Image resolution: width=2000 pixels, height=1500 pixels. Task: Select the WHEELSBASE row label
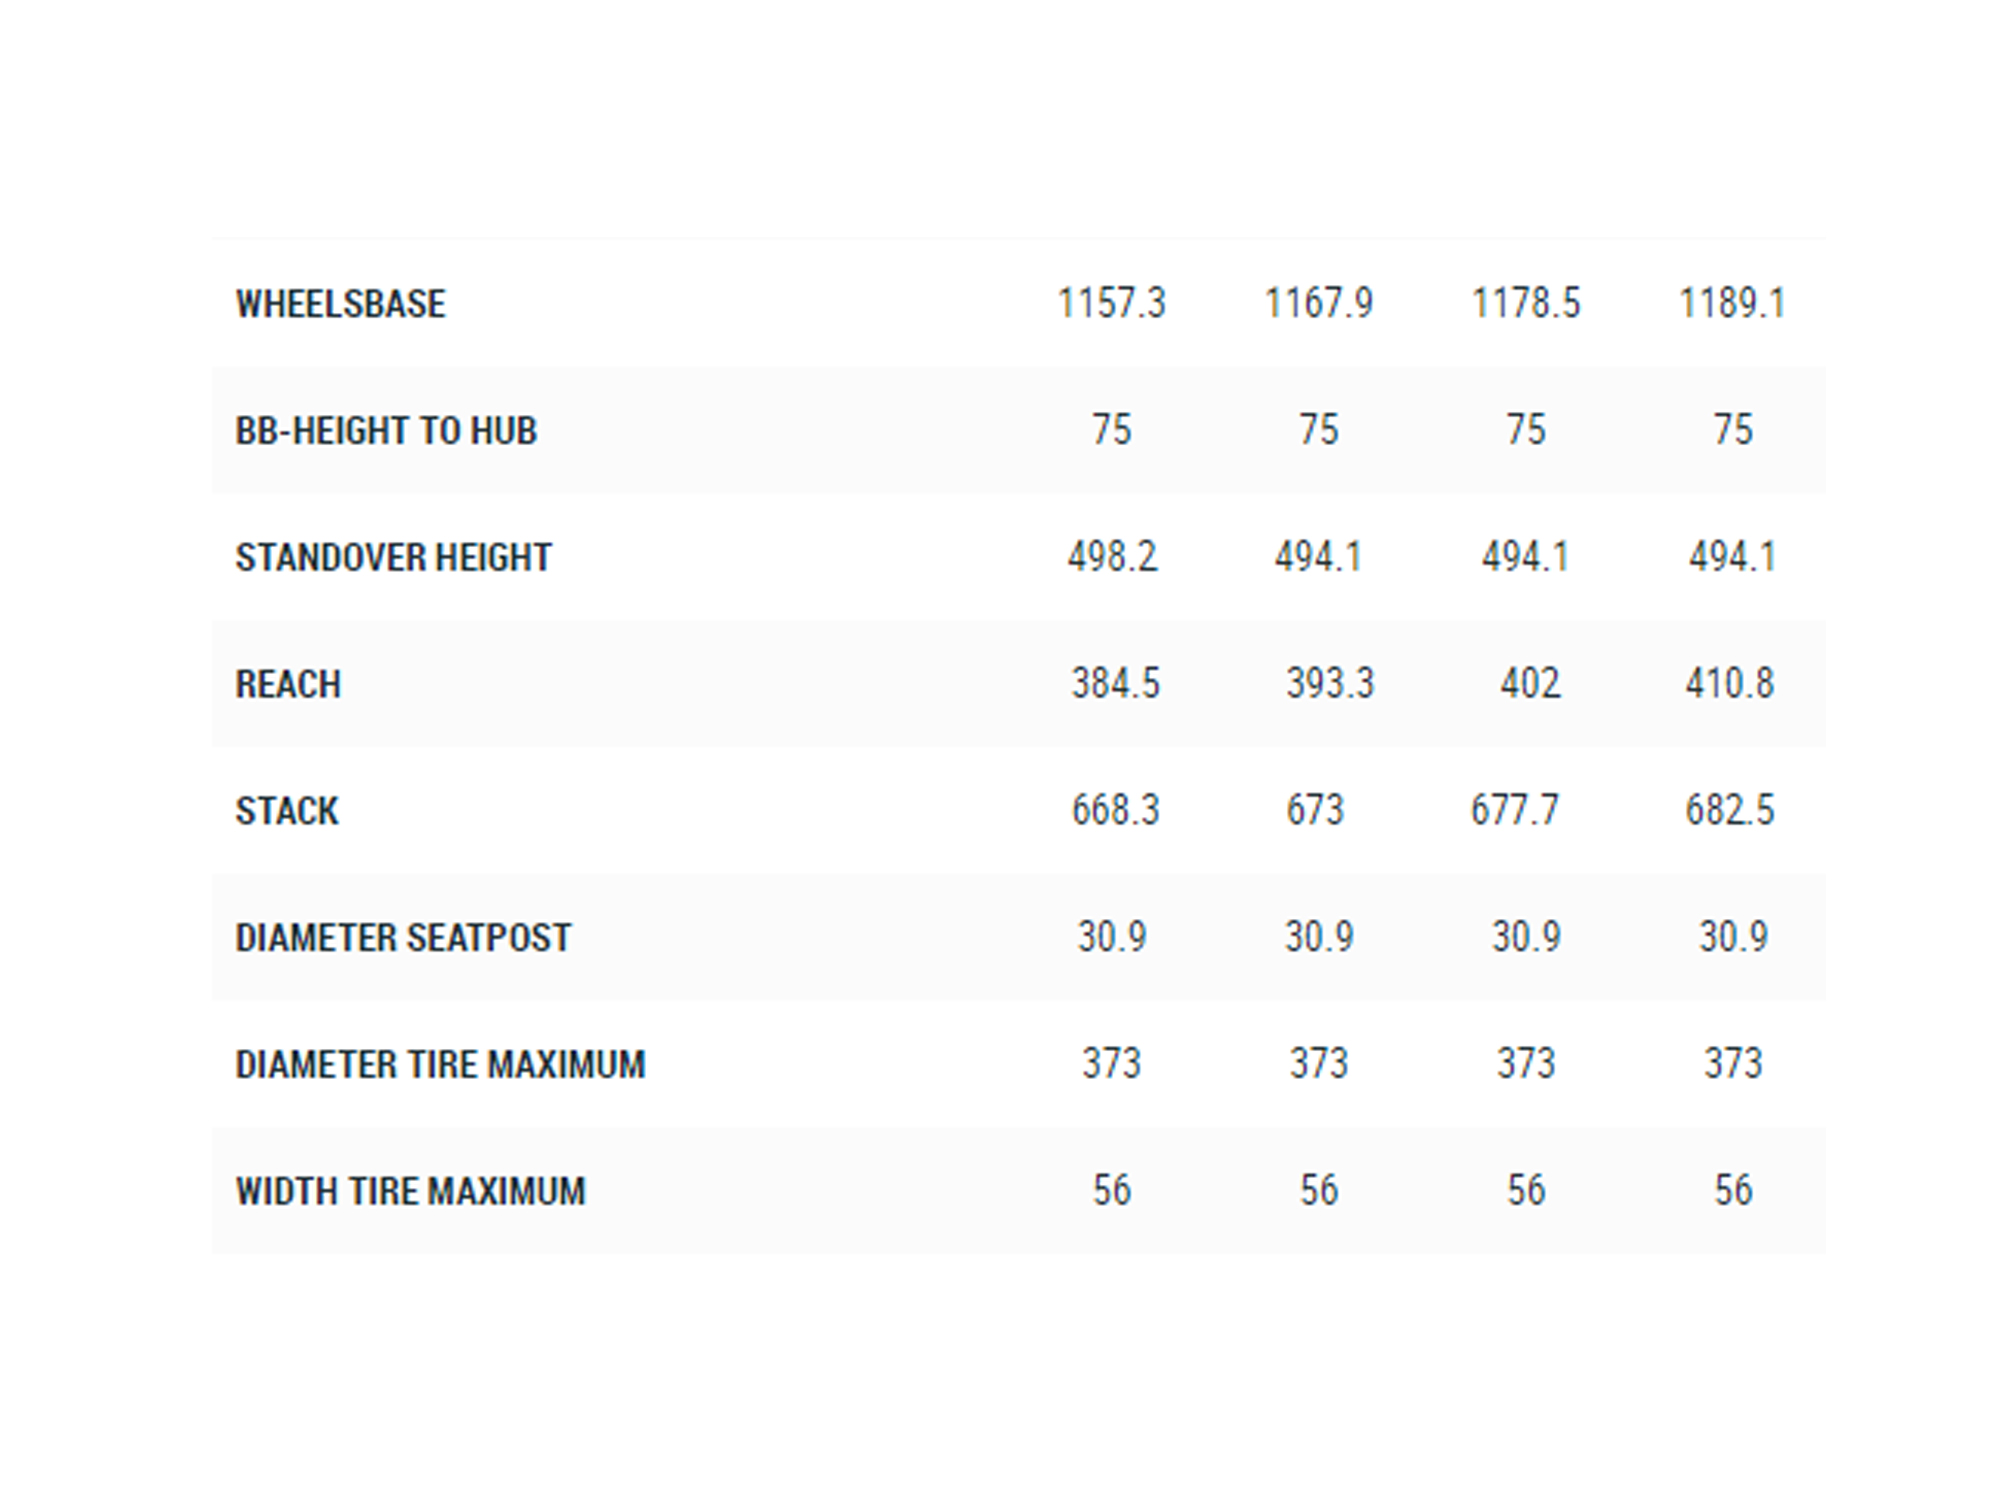(340, 304)
